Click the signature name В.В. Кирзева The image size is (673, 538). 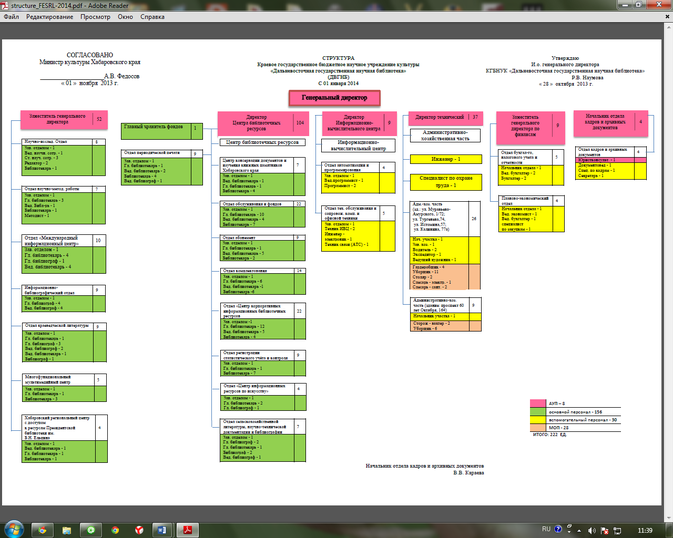click(469, 472)
